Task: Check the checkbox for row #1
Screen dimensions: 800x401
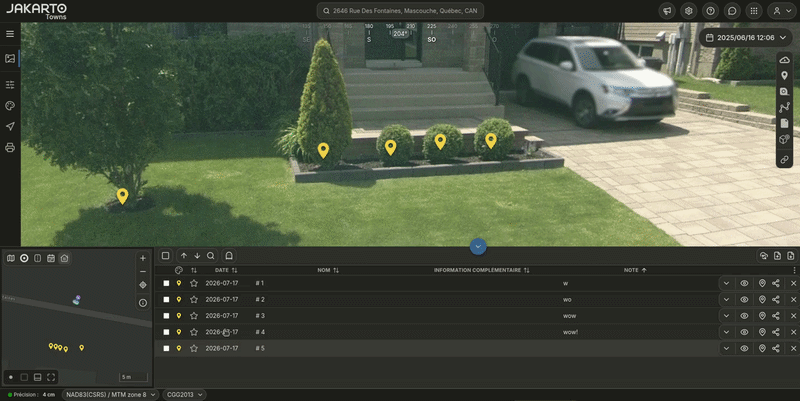Action: point(166,283)
